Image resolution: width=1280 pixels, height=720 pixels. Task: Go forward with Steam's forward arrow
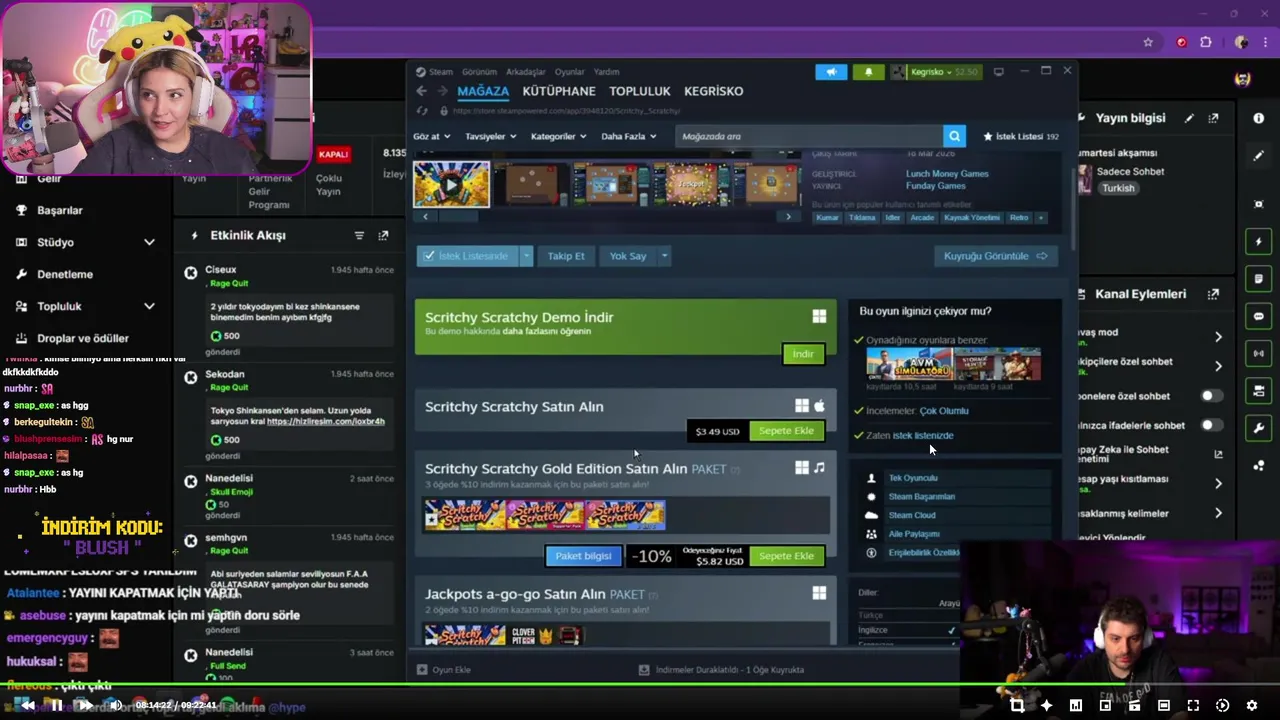point(442,91)
